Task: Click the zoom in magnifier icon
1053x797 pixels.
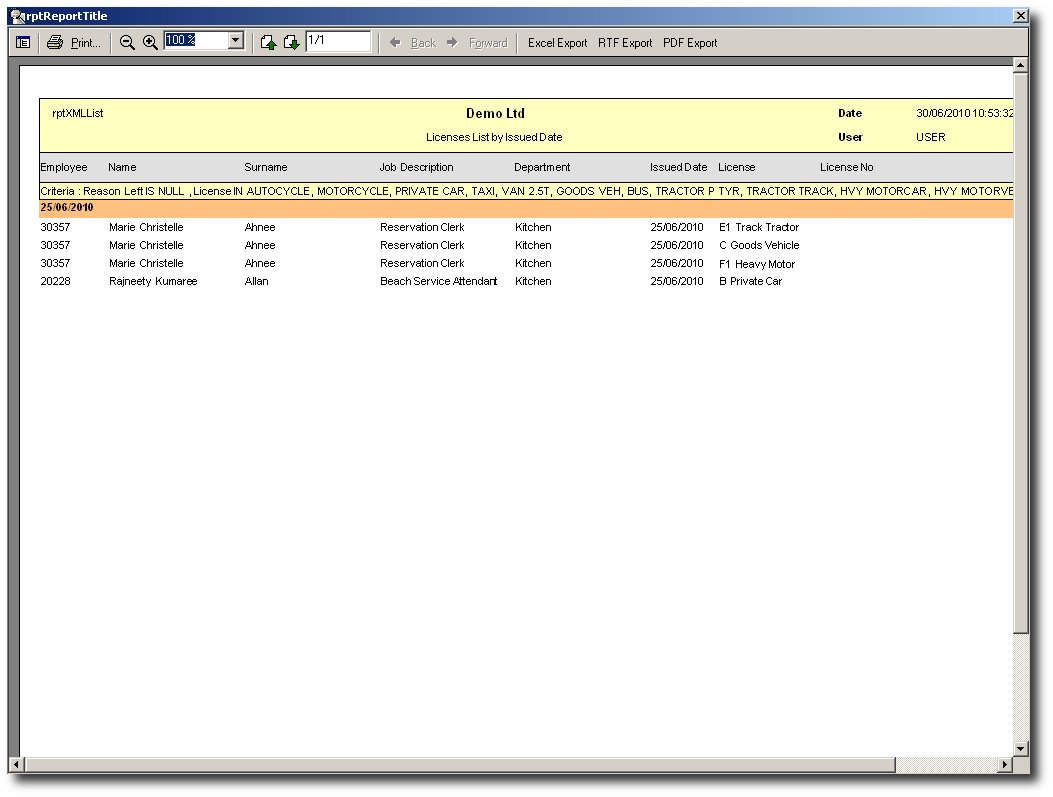Action: coord(150,43)
